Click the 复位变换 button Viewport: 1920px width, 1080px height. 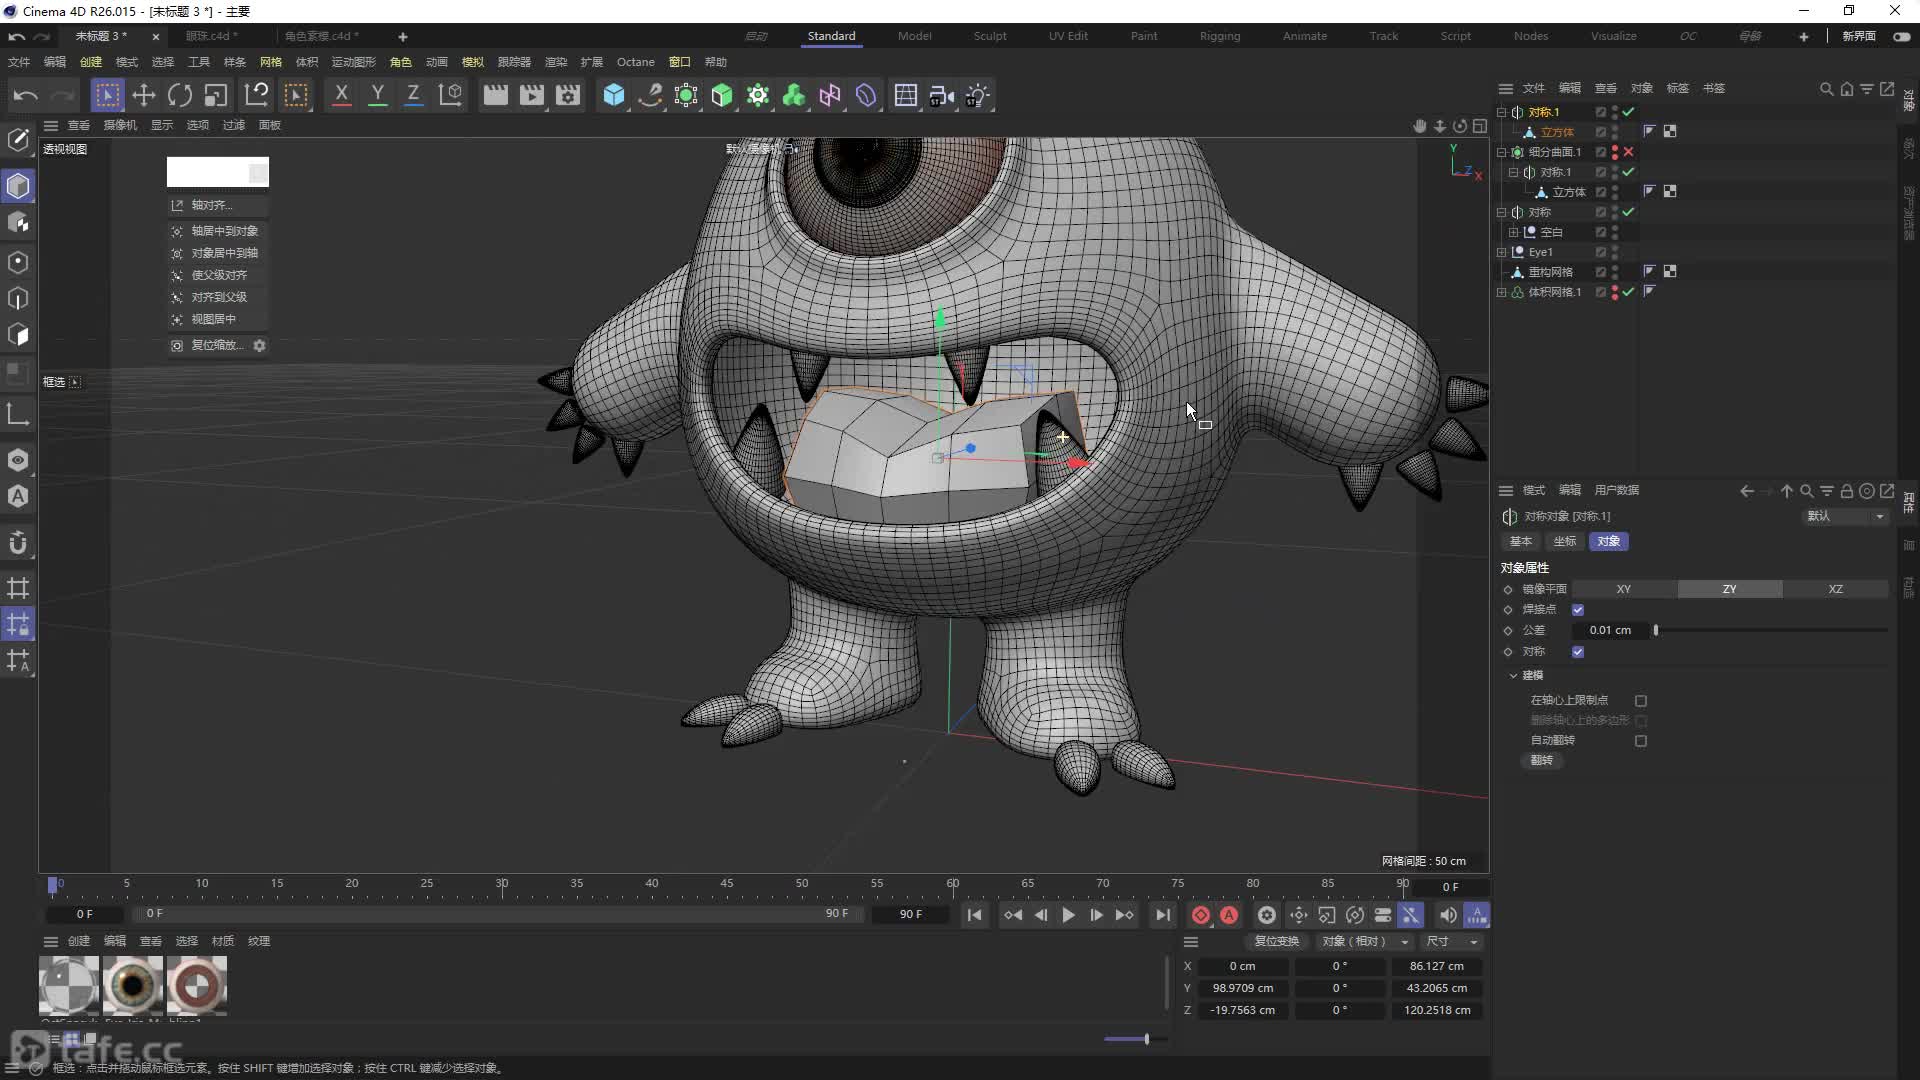pos(1277,942)
